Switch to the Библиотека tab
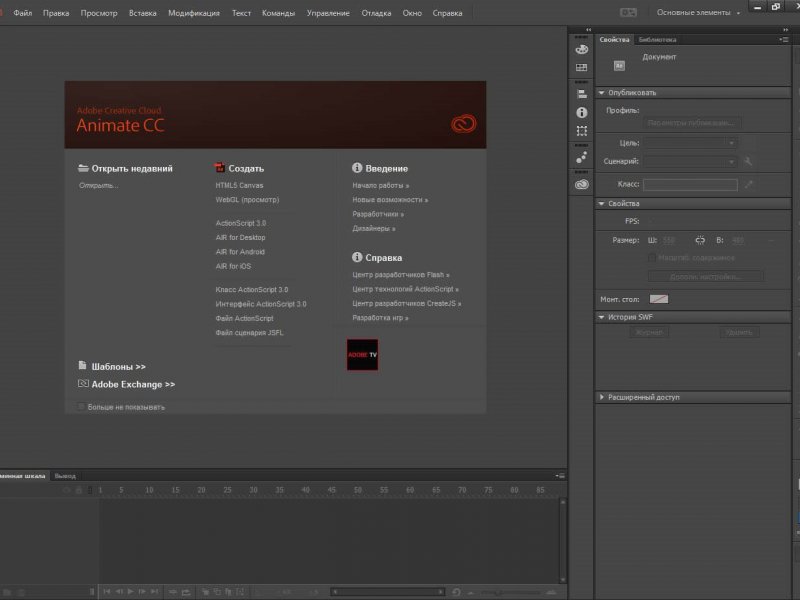The image size is (800, 600). [657, 40]
